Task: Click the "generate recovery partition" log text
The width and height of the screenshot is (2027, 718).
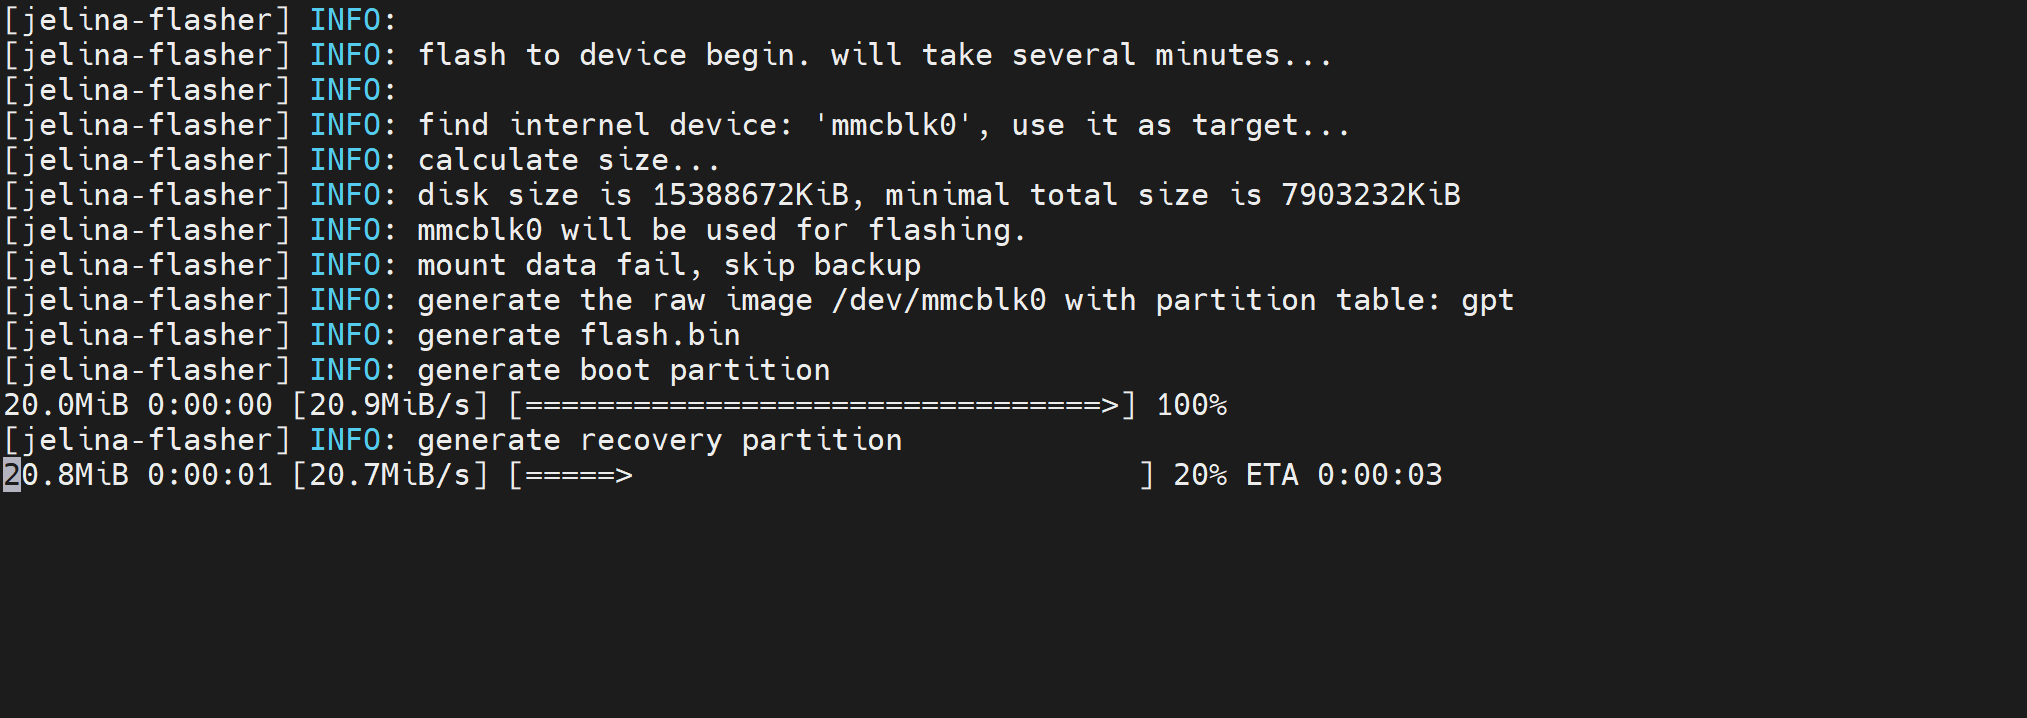Action: [x=659, y=440]
